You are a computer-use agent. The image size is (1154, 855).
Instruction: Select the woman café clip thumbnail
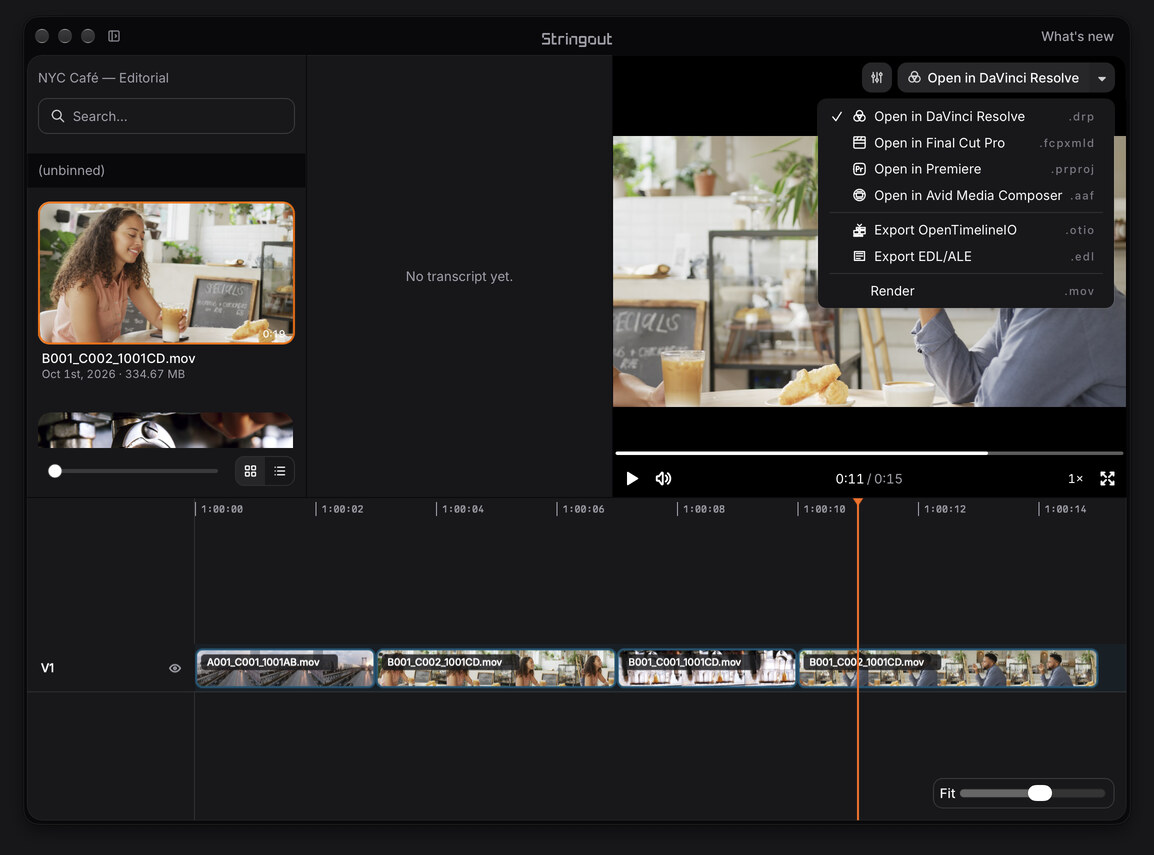[x=166, y=273]
